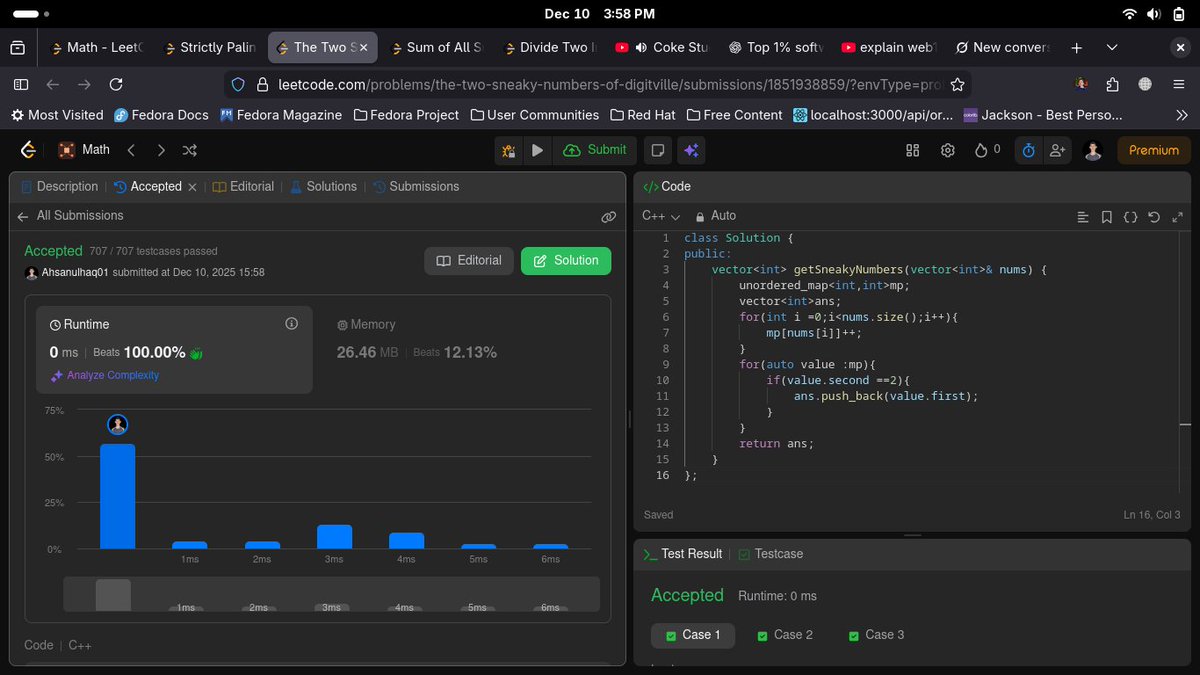Expand code editor to fullscreen
Viewport: 1200px width, 675px height.
click(1177, 217)
